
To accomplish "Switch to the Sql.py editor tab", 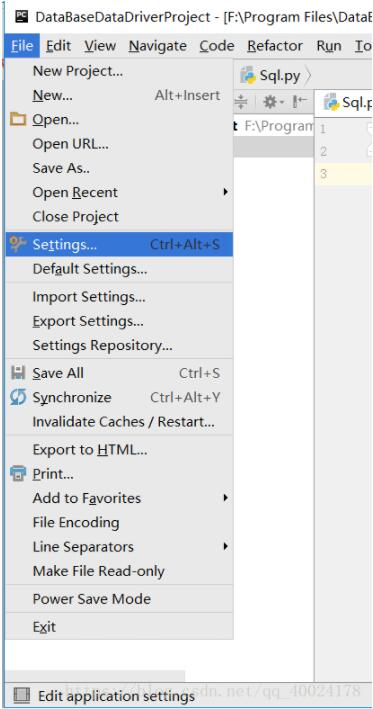I will 347,103.
